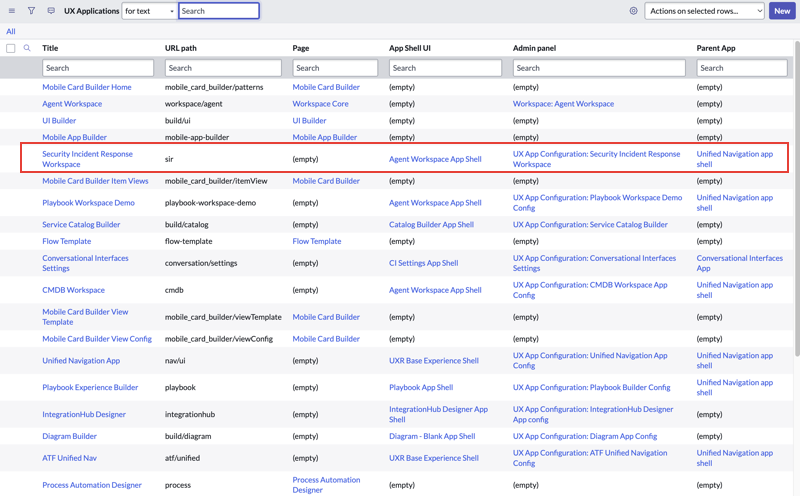Open 'Mobile Card Builder View Config' record
Viewport: 800px width, 496px height.
click(97, 339)
